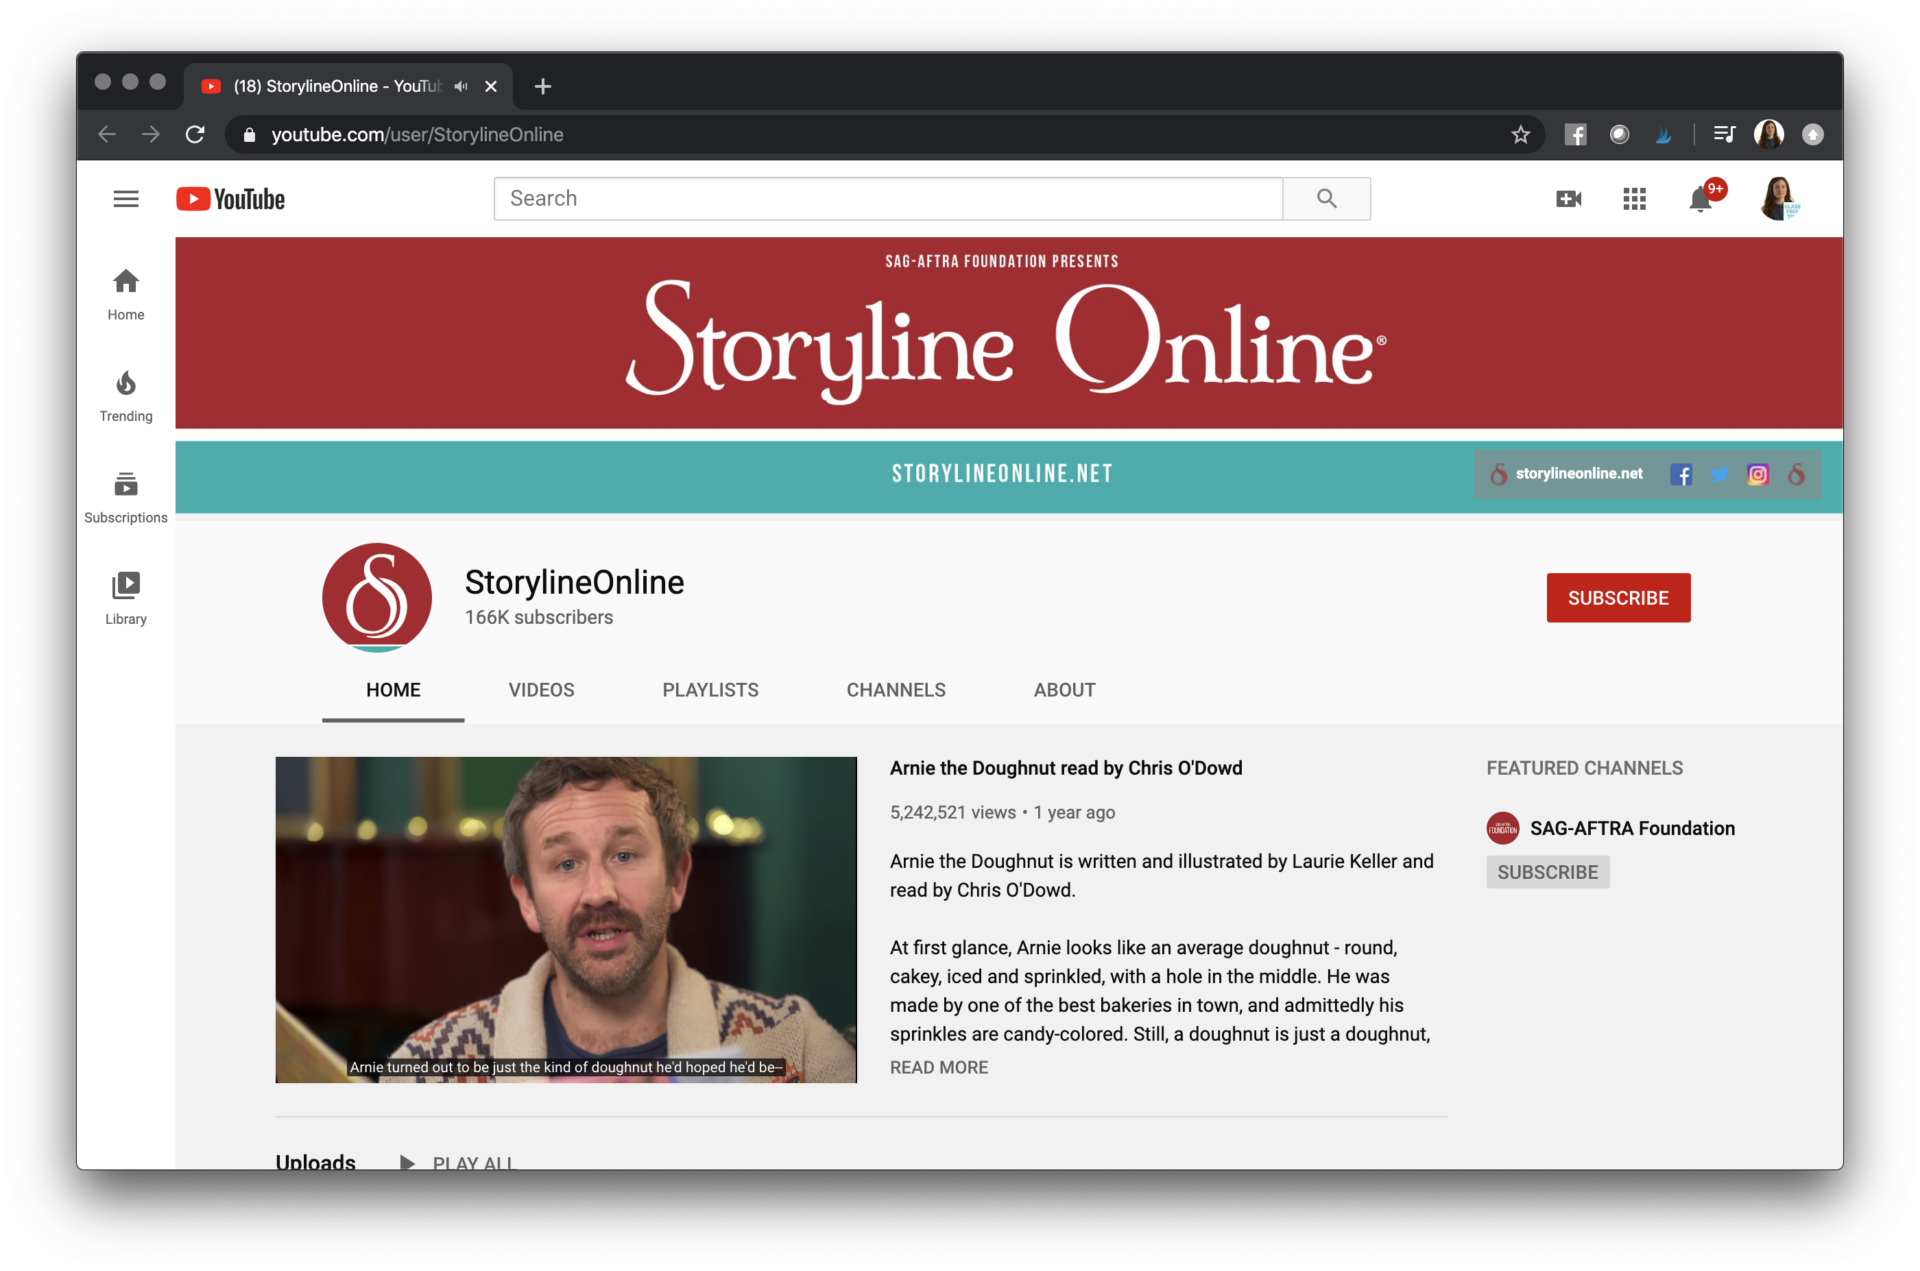Open Library from the sidebar
The width and height of the screenshot is (1920, 1271).
click(x=125, y=597)
